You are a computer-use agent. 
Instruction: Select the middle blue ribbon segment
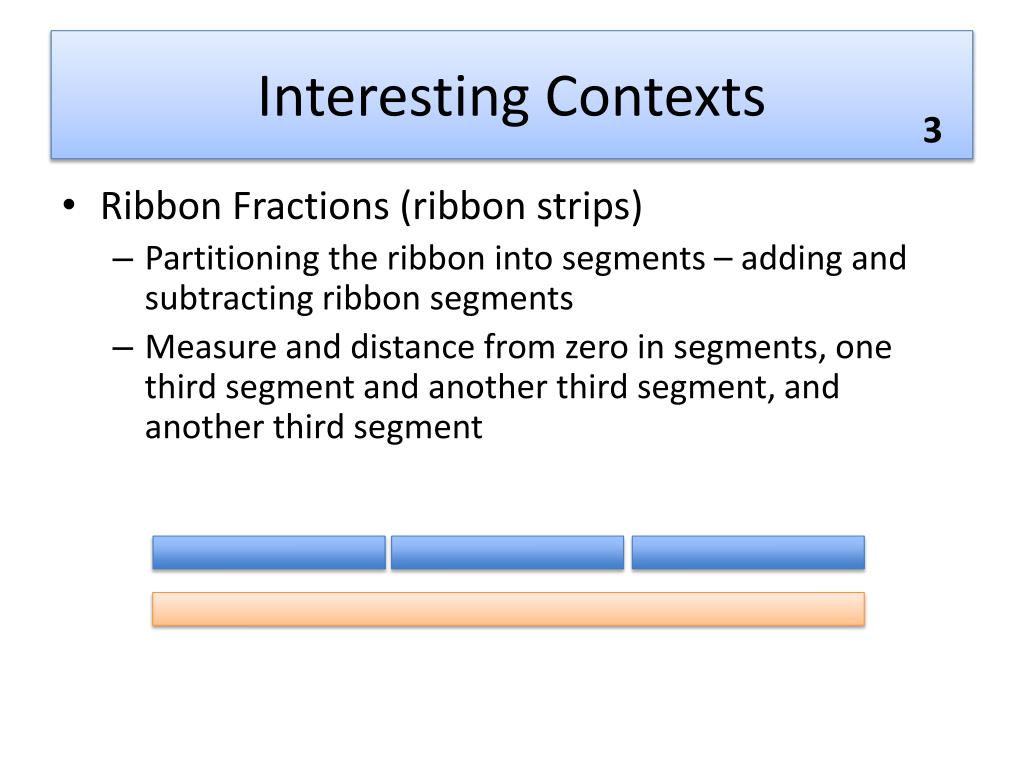click(507, 552)
